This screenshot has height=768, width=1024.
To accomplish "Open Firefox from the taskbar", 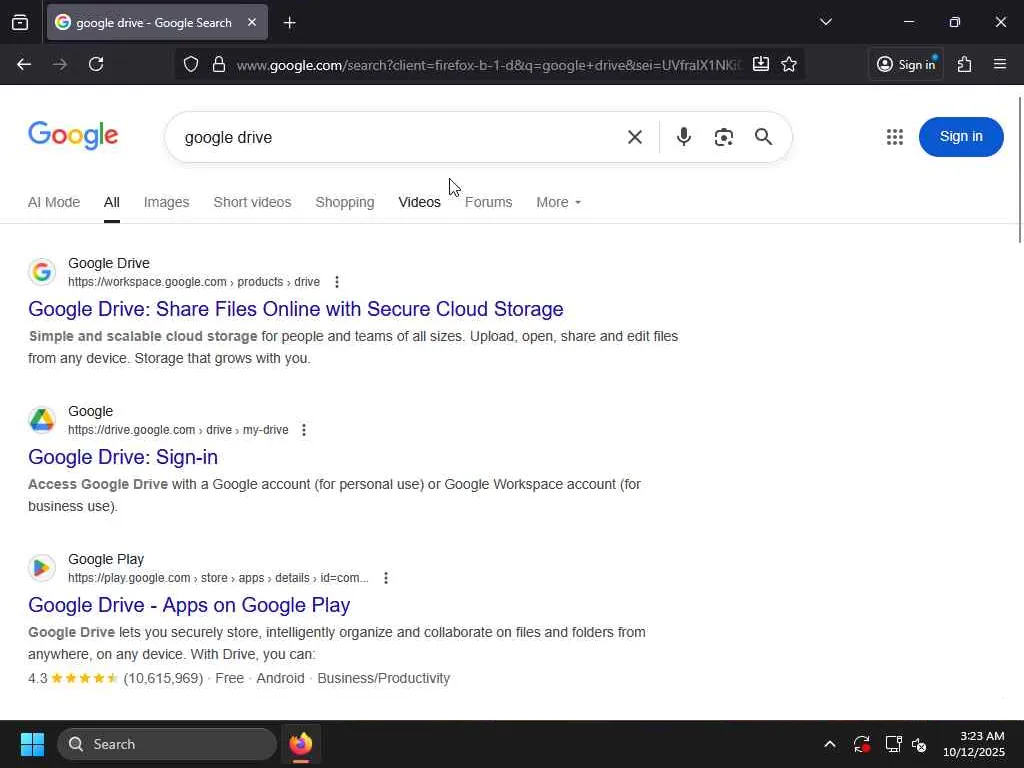I will [301, 744].
